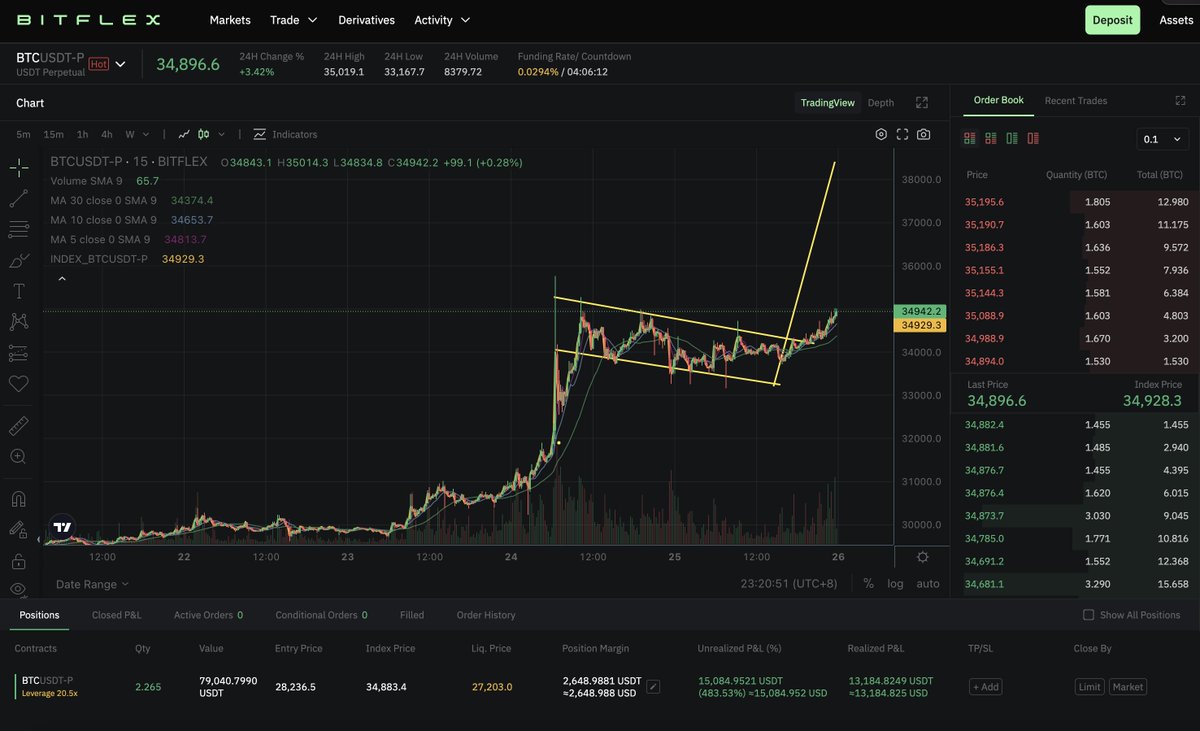Image resolution: width=1200 pixels, height=731 pixels.
Task: Open the TradingView logo on chart
Action: point(63,527)
